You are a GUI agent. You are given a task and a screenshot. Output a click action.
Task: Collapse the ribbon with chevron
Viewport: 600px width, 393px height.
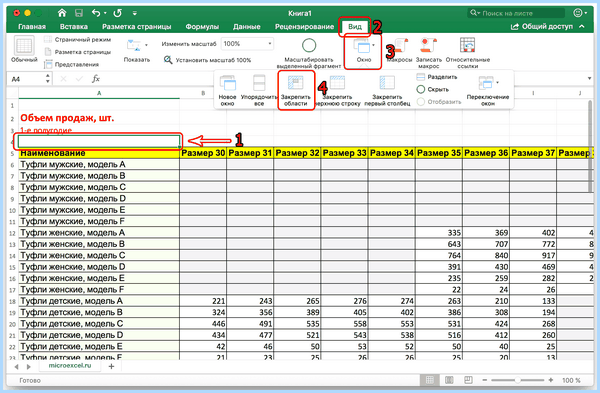582,26
